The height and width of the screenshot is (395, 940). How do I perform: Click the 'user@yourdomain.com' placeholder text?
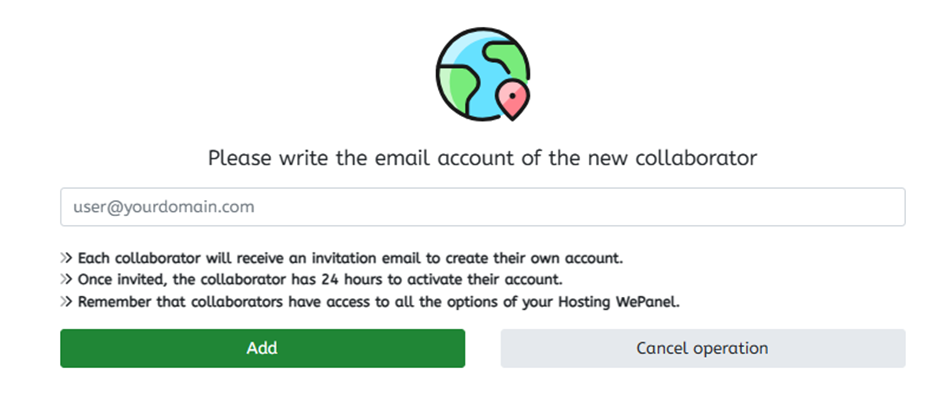coord(164,207)
